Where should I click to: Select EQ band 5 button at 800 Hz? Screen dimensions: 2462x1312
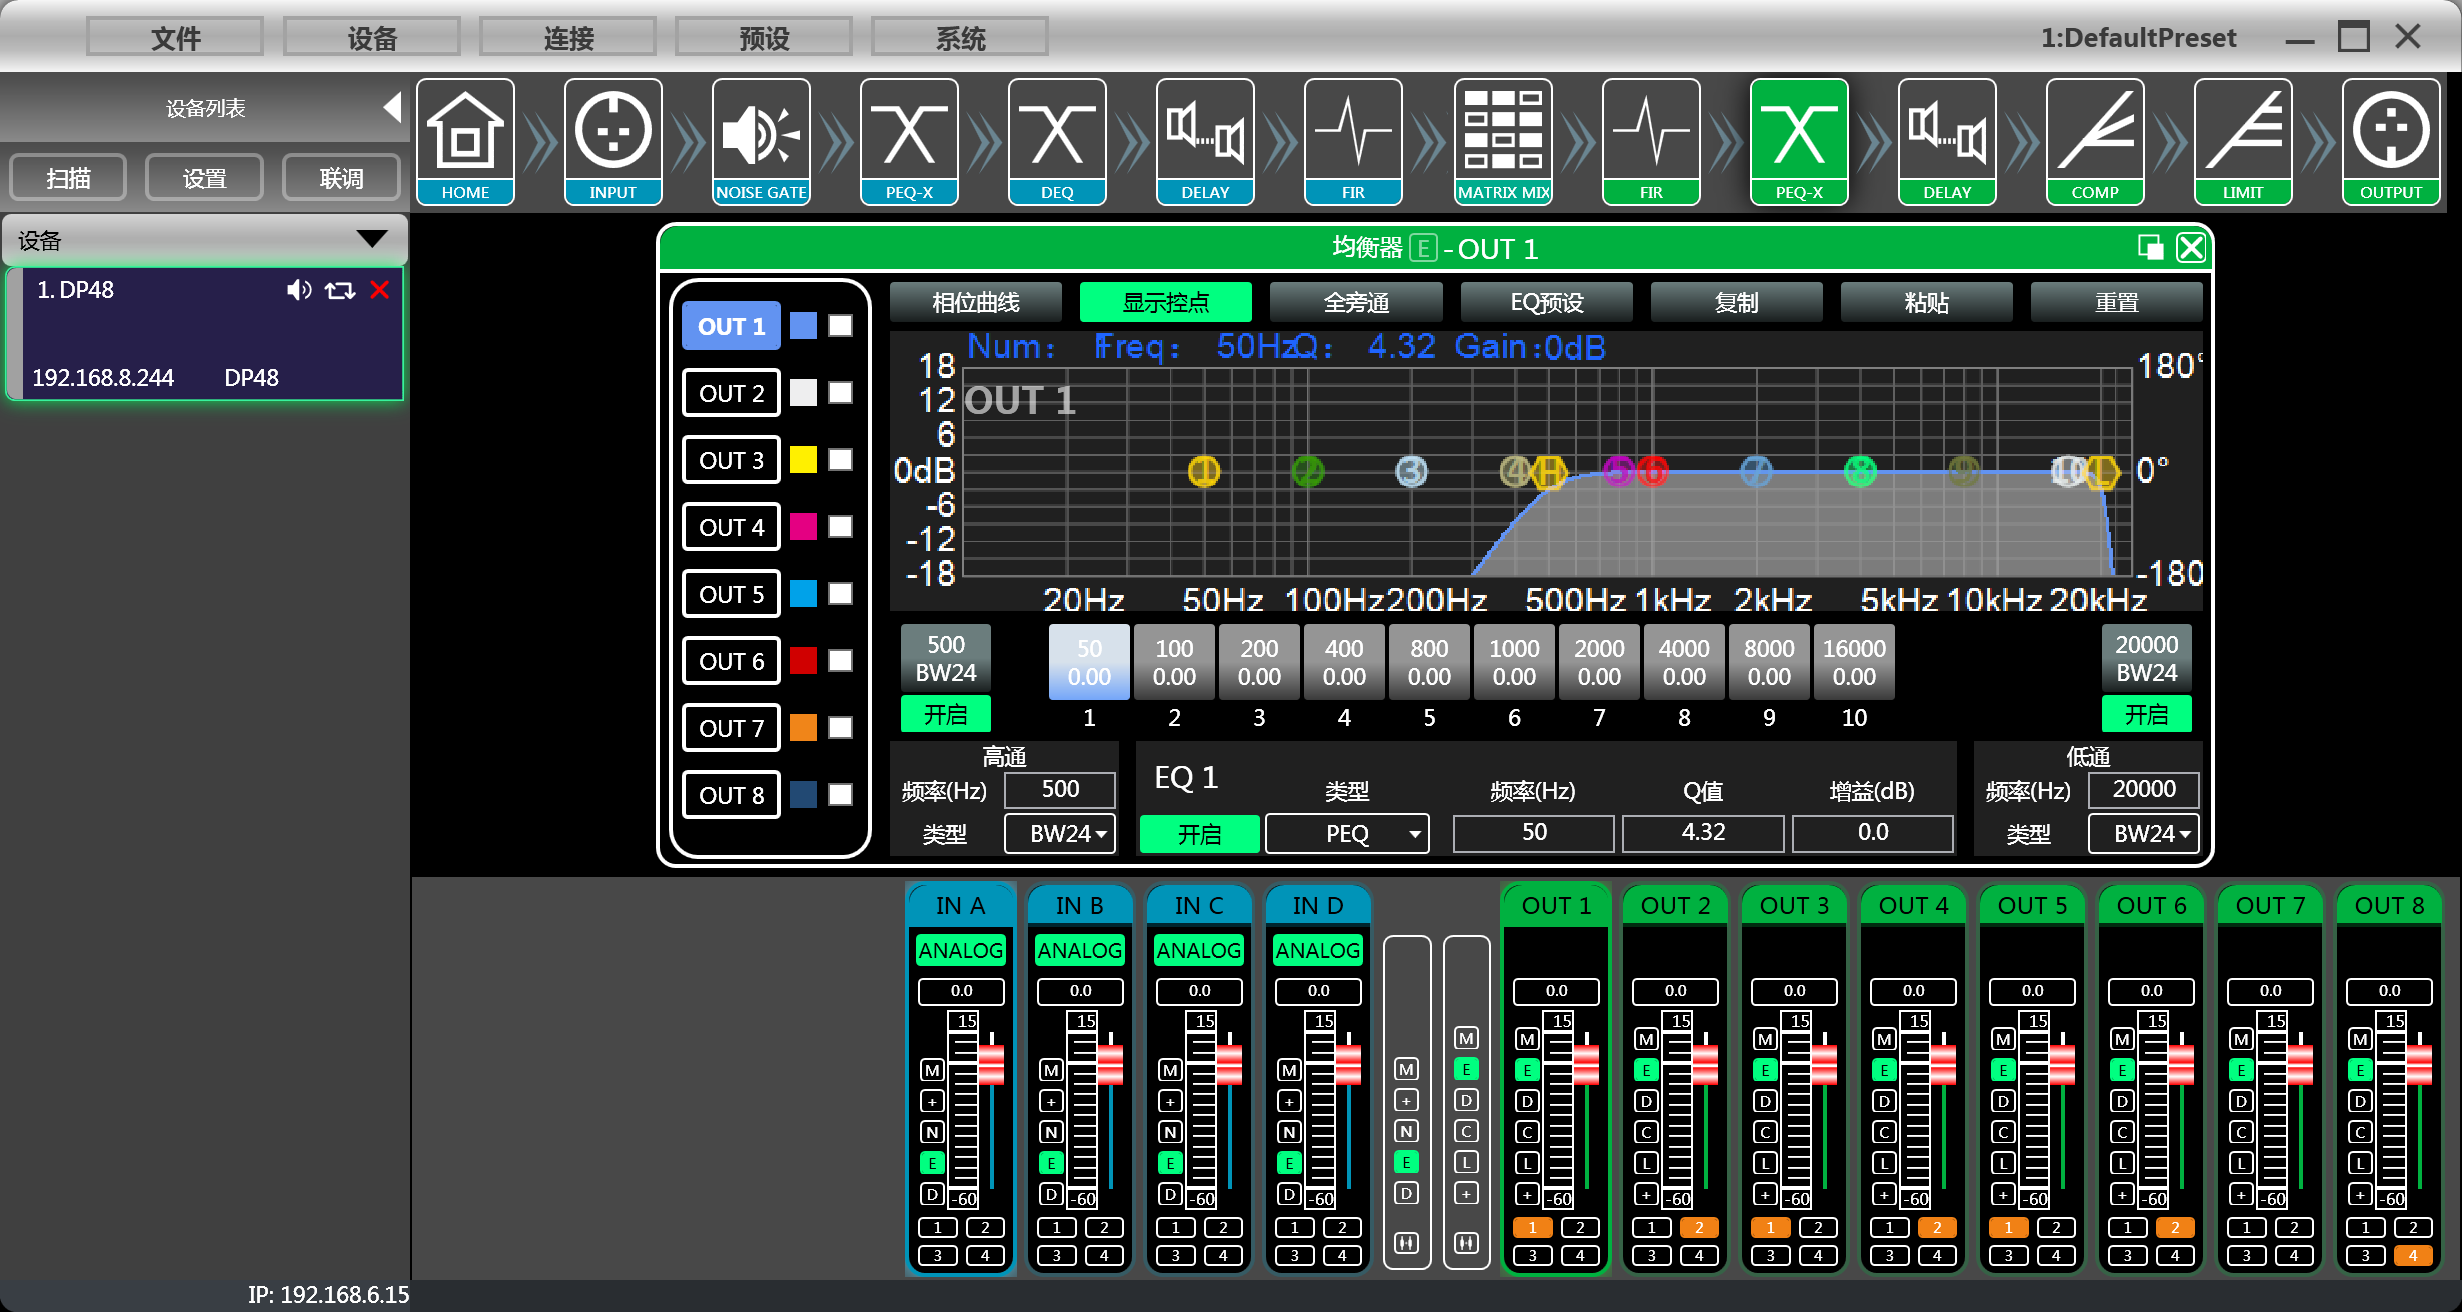click(1429, 662)
